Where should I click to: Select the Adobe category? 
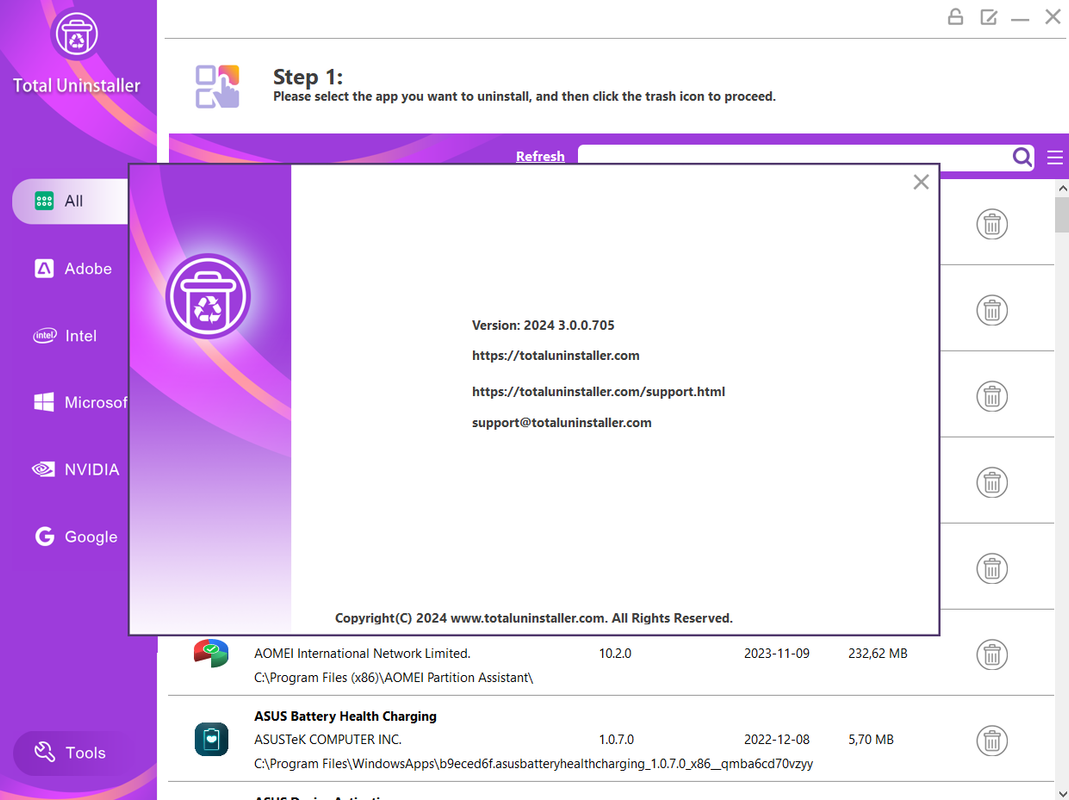[73, 269]
